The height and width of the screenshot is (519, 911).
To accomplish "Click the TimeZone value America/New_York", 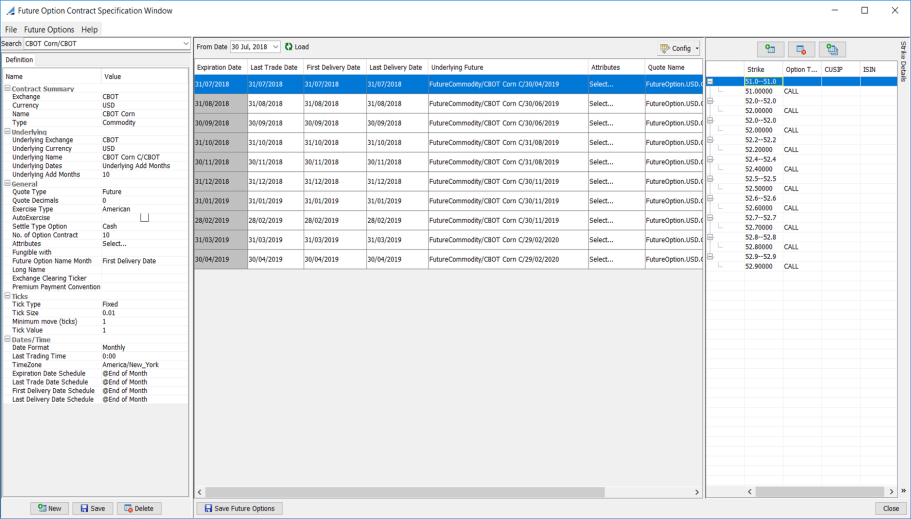I will coord(130,365).
